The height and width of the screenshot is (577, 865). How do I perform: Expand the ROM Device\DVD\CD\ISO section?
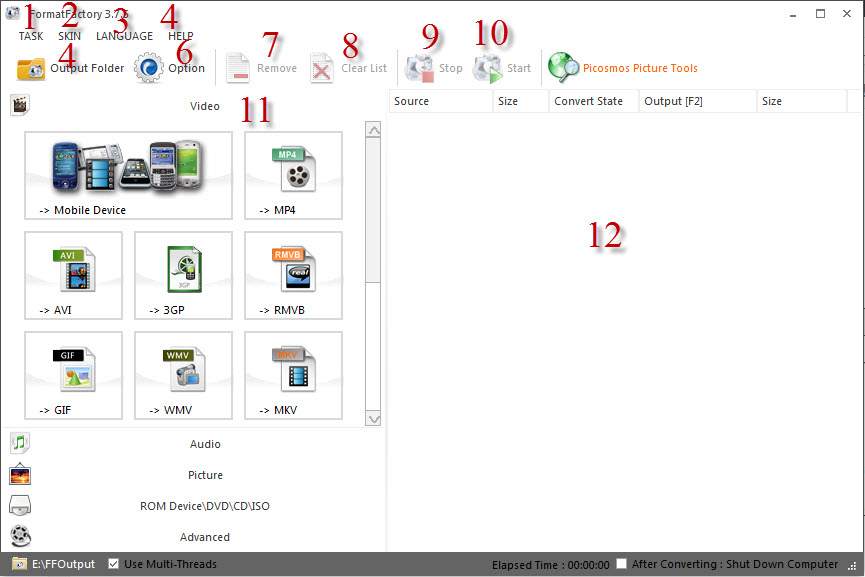[x=193, y=506]
